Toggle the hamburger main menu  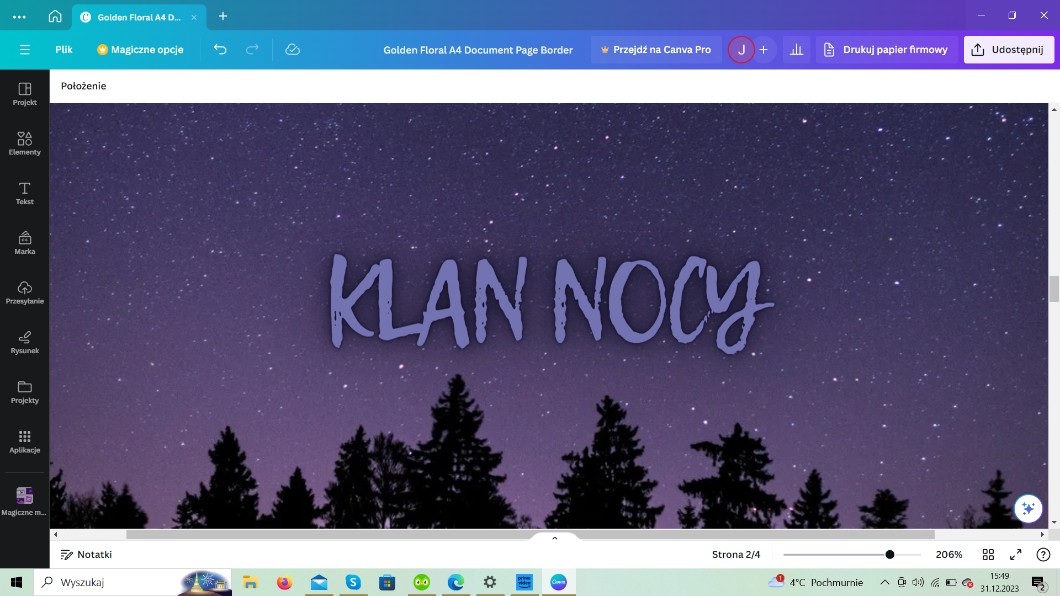25,49
